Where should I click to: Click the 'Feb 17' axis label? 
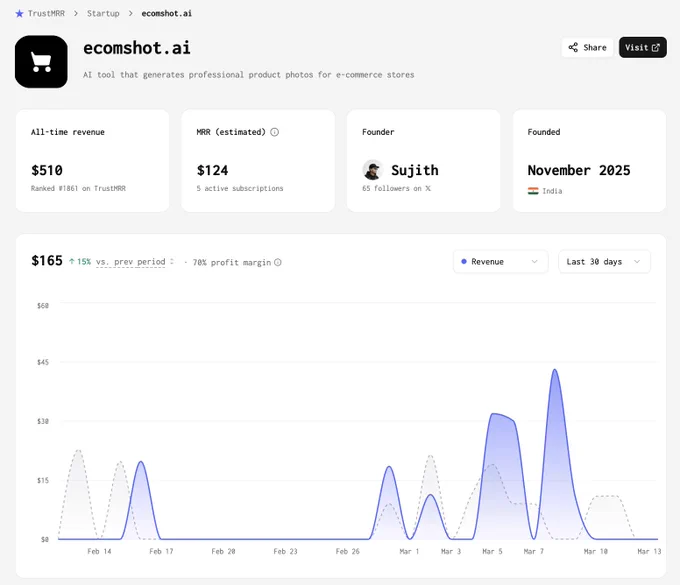point(161,551)
